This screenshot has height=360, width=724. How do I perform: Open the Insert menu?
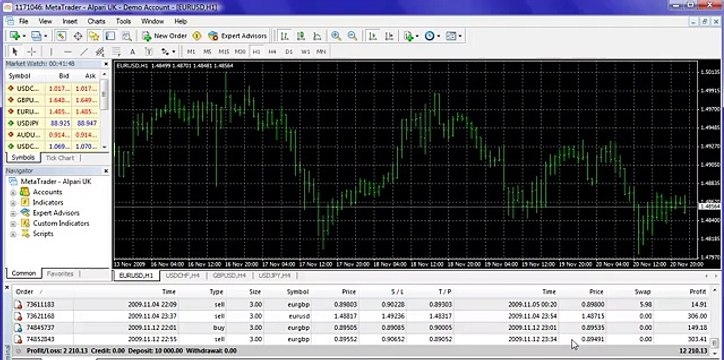click(x=70, y=21)
